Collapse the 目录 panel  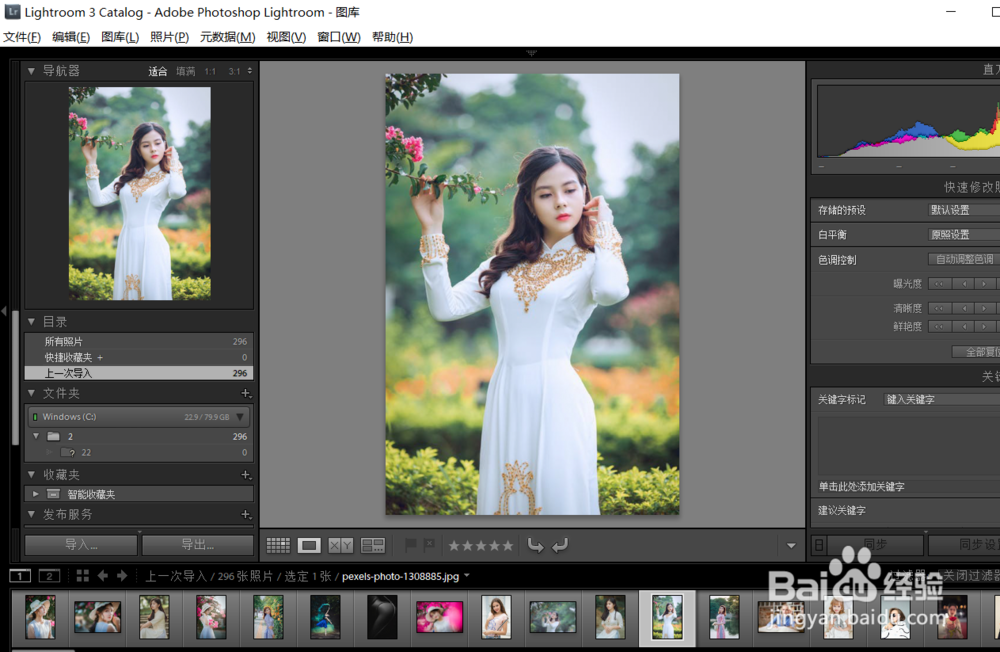(31, 322)
